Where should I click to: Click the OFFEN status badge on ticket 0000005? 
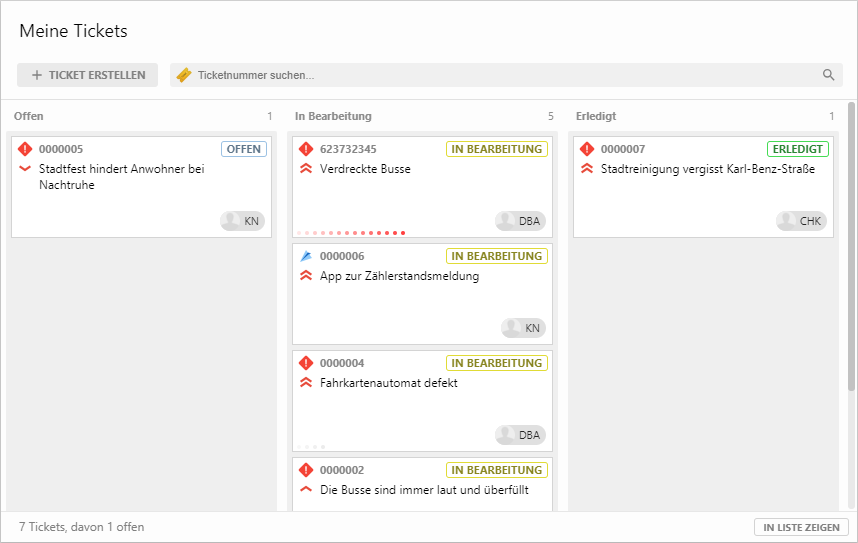(x=244, y=149)
